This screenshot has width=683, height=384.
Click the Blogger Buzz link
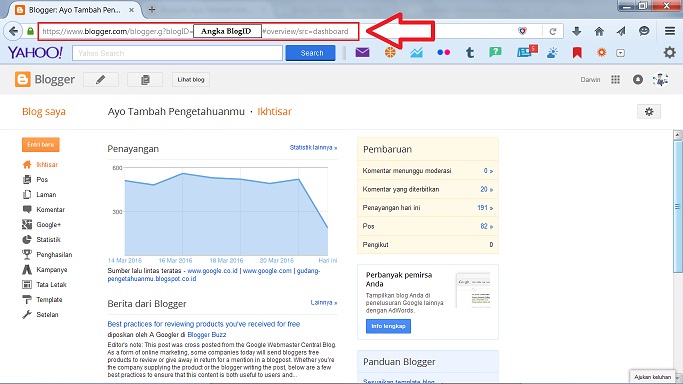(206, 335)
